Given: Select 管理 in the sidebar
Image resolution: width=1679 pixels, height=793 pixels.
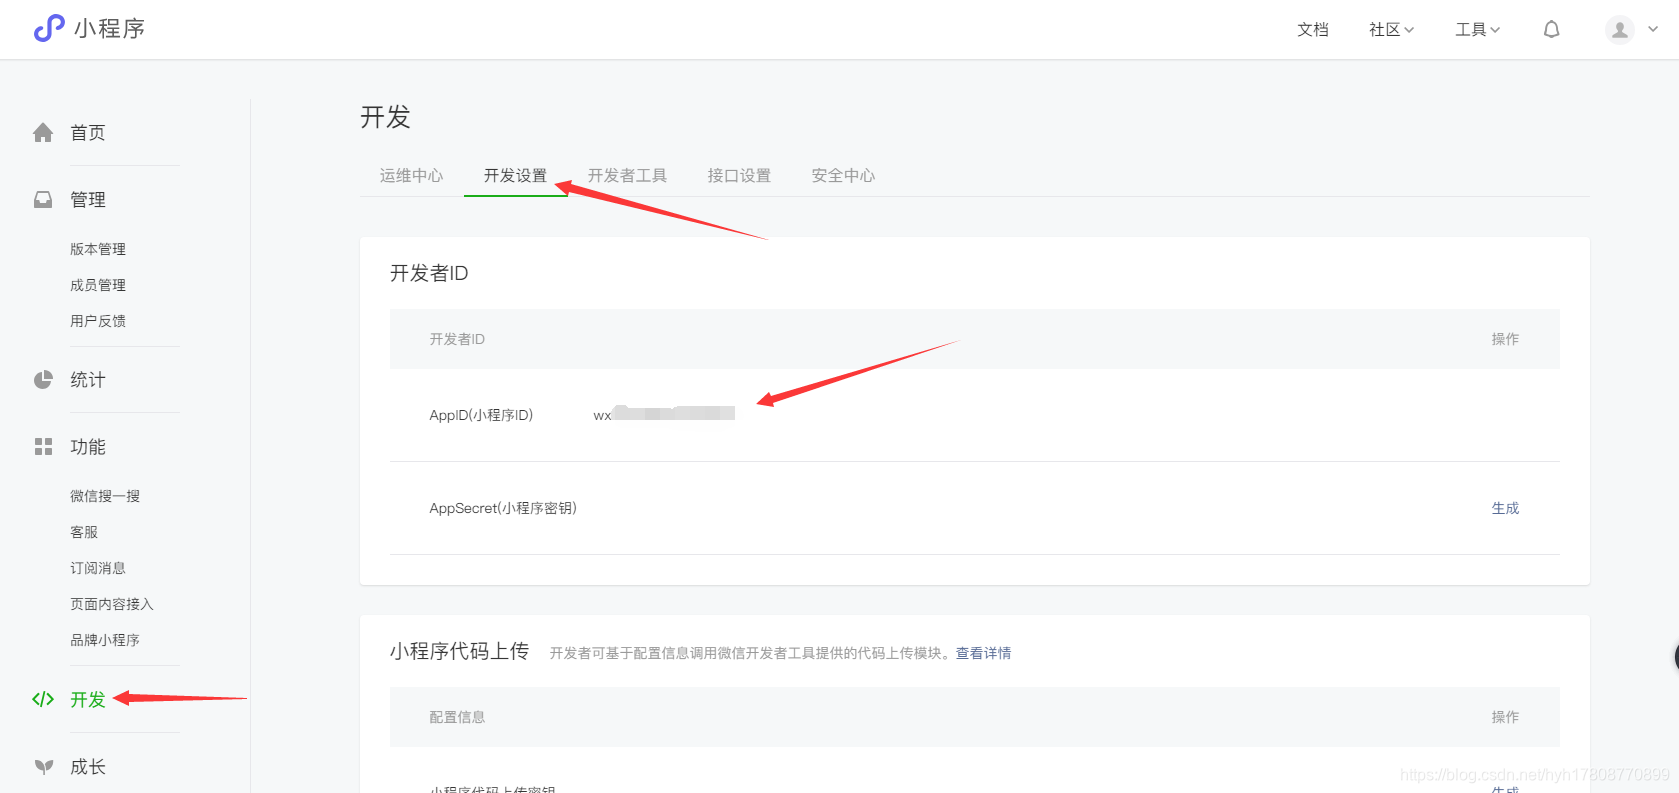Looking at the screenshot, I should (x=88, y=199).
